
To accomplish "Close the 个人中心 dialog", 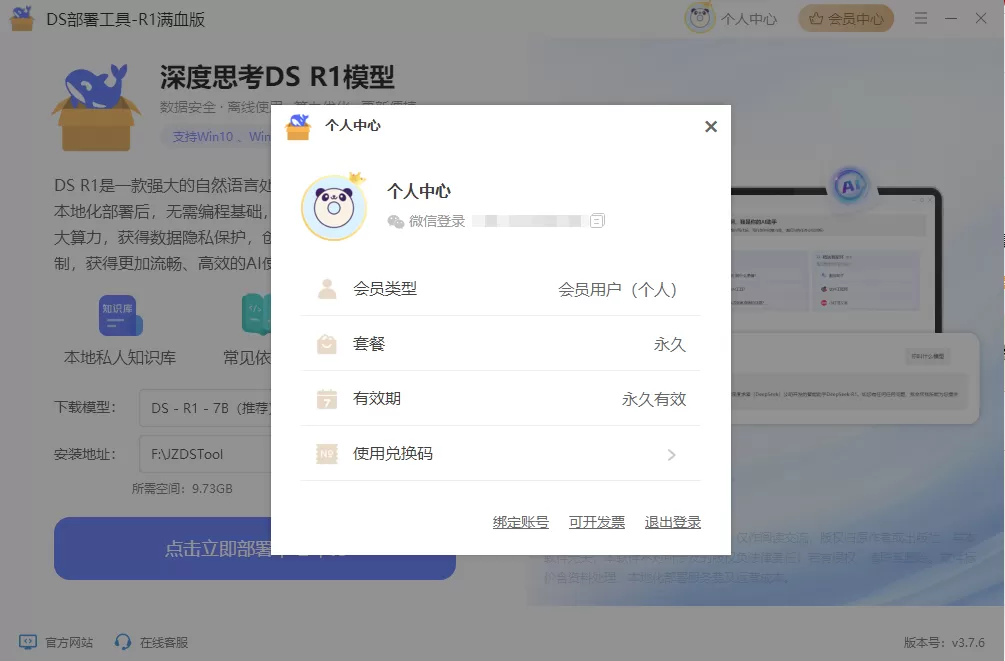I will click(x=711, y=126).
